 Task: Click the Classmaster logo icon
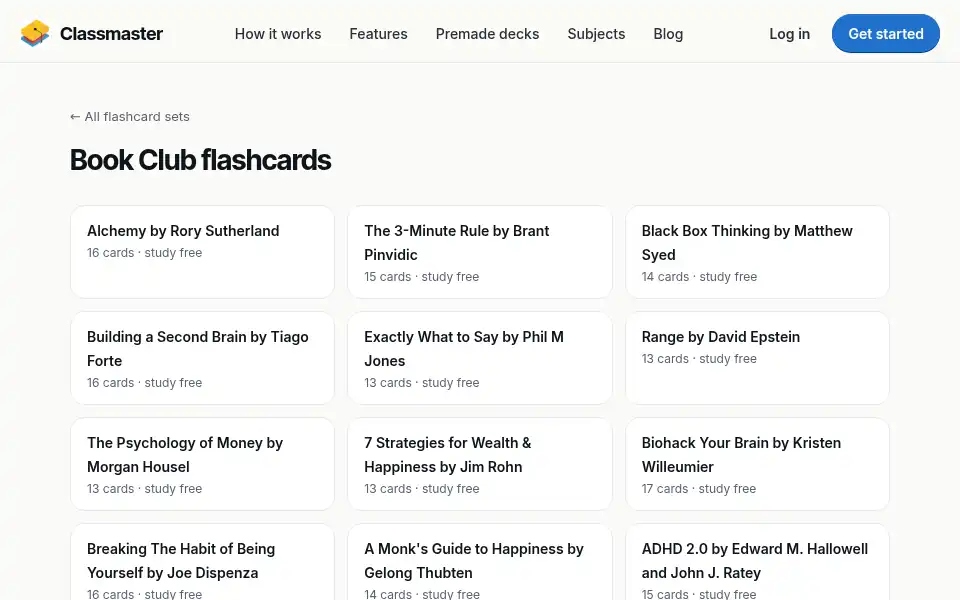pos(35,34)
